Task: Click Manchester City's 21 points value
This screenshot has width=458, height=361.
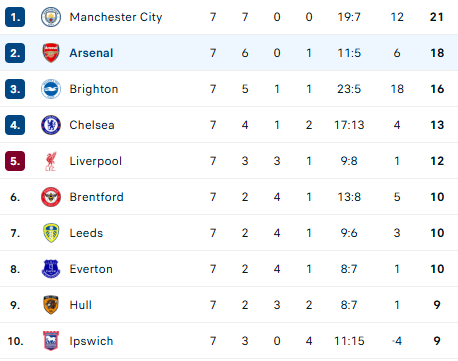Action: 437,17
